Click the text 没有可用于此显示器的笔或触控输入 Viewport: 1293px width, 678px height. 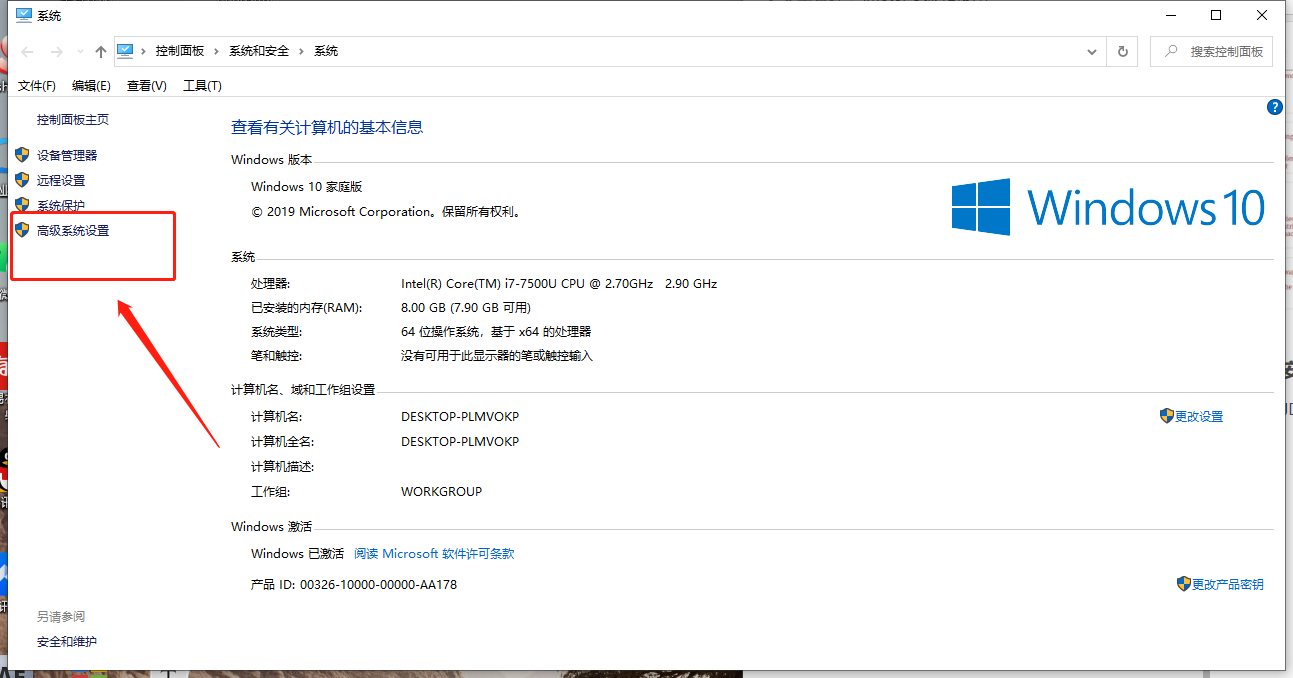pos(497,355)
